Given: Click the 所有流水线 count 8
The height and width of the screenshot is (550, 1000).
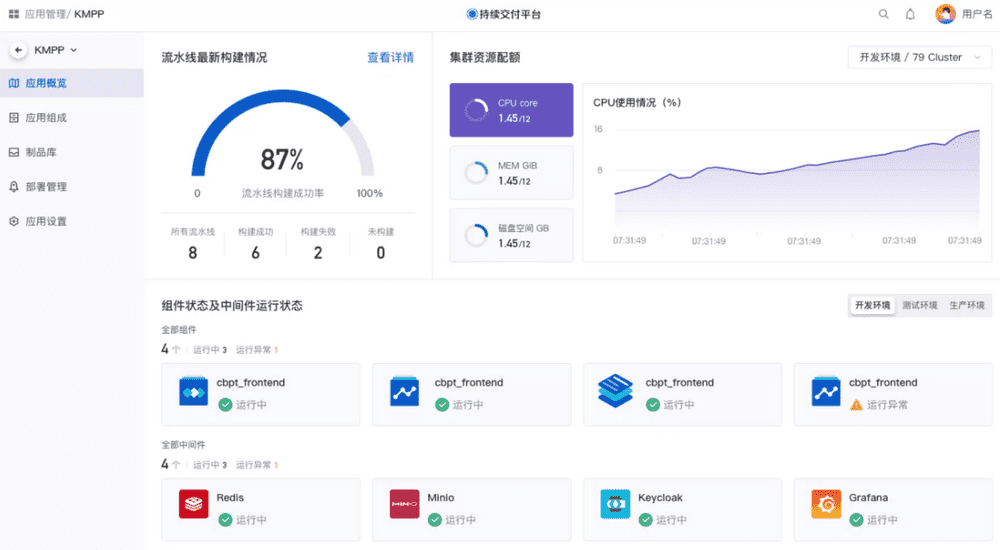Looking at the screenshot, I should point(193,253).
